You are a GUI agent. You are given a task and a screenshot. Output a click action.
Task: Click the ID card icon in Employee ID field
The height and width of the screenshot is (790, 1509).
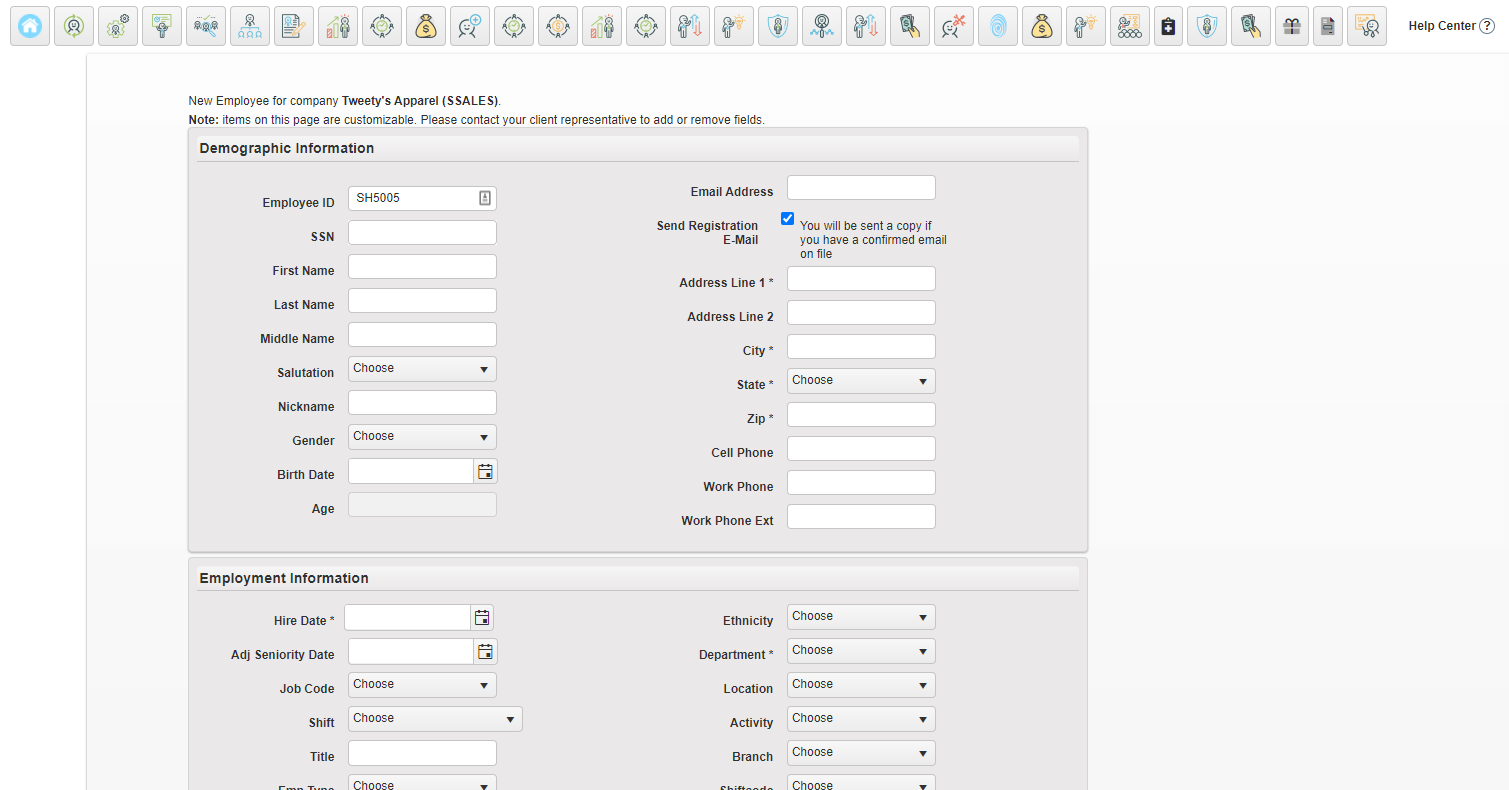point(484,198)
